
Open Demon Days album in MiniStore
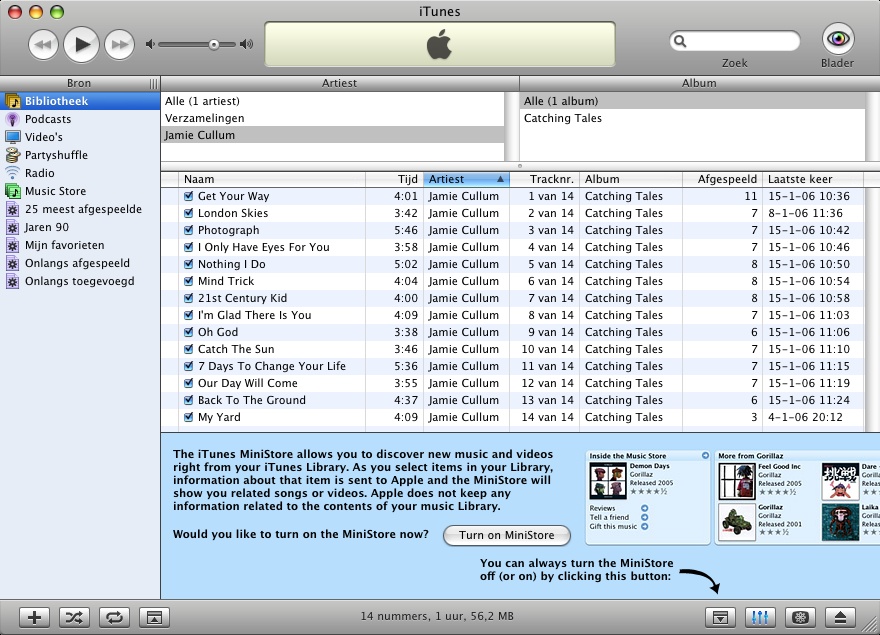point(649,466)
